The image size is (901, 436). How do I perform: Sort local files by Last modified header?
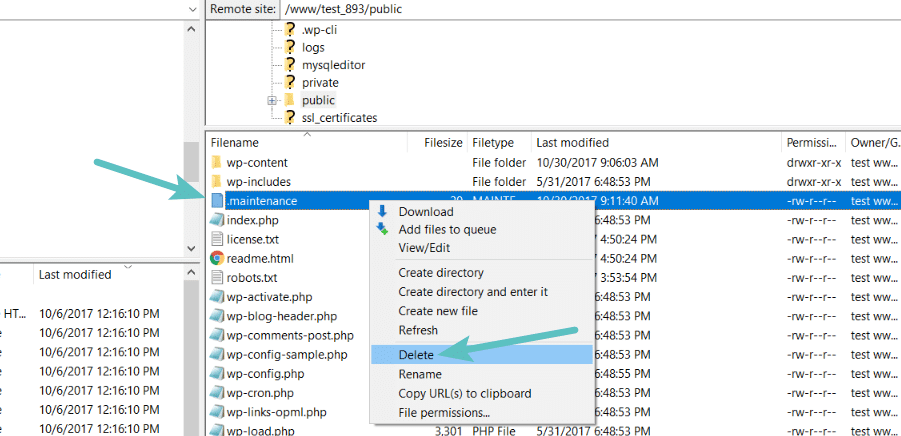(74, 275)
